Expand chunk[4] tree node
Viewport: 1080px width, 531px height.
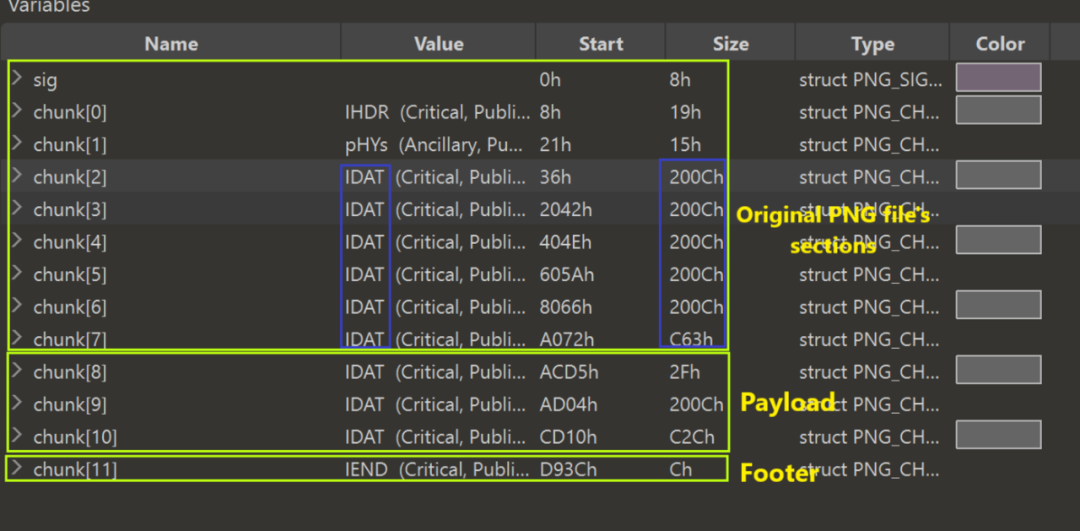(x=18, y=241)
